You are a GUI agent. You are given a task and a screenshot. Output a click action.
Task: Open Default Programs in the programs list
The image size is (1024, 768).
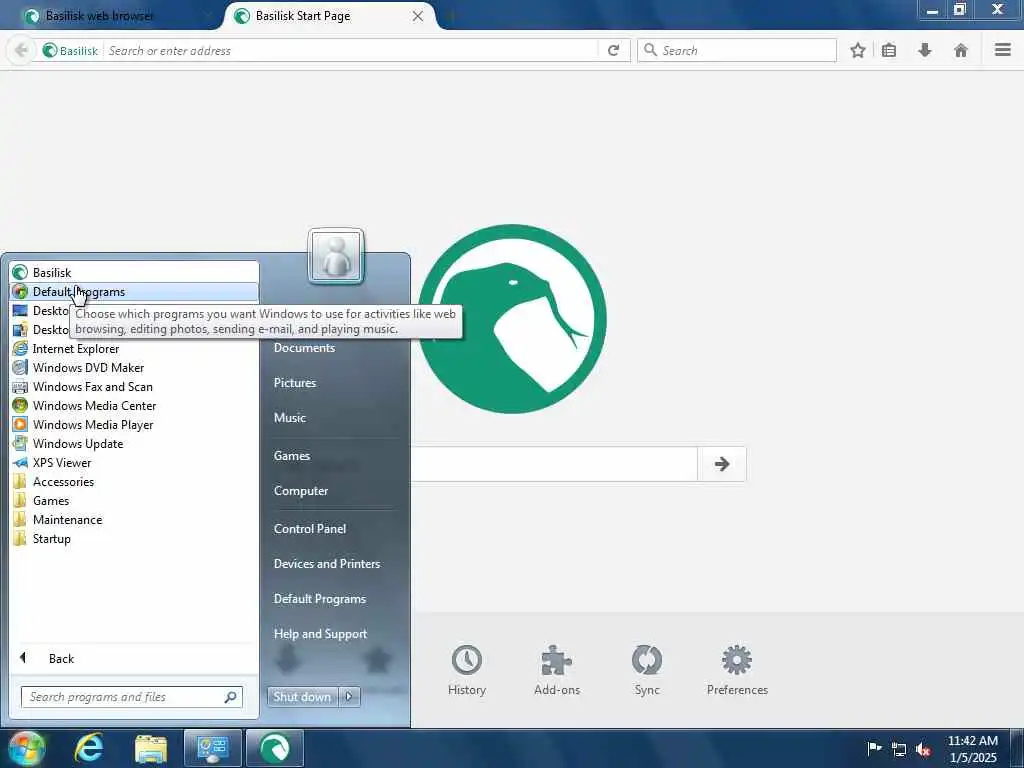pyautogui.click(x=134, y=291)
